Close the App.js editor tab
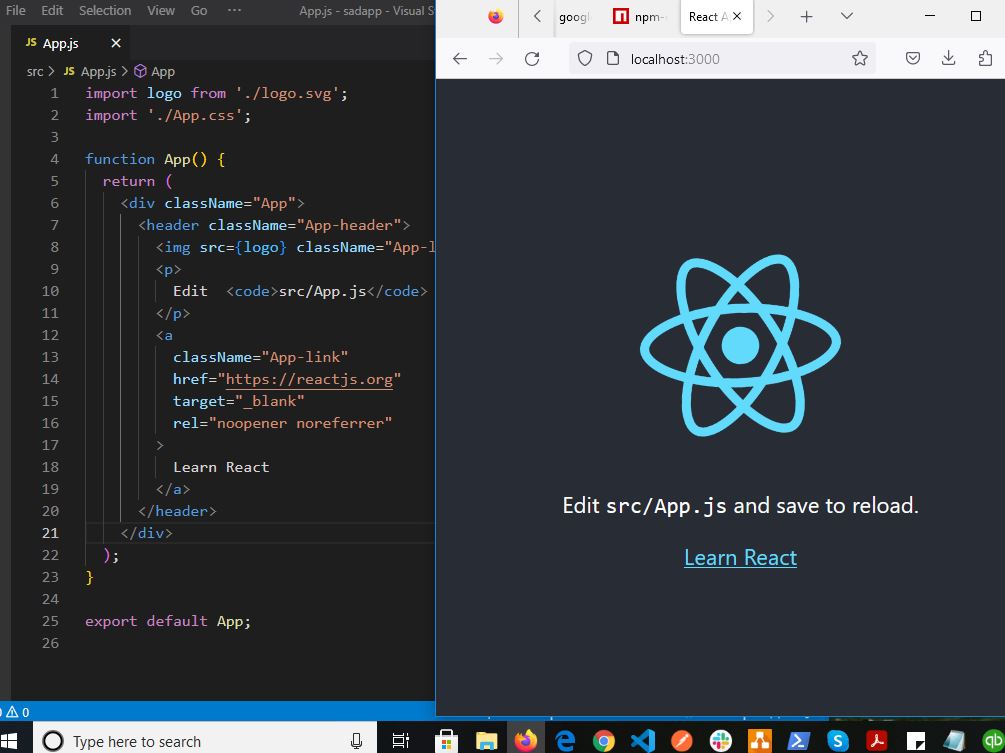The height and width of the screenshot is (753, 1005). (115, 44)
